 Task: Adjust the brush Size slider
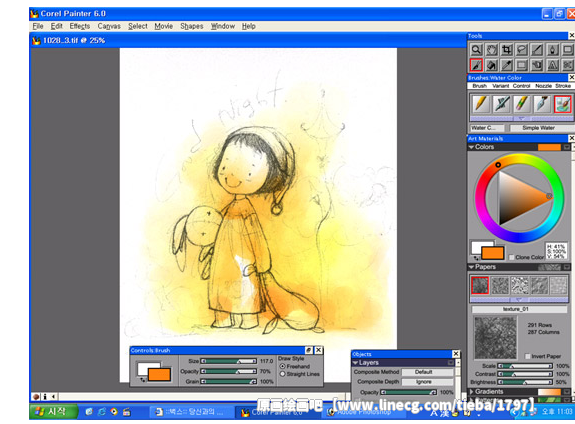pyautogui.click(x=229, y=361)
